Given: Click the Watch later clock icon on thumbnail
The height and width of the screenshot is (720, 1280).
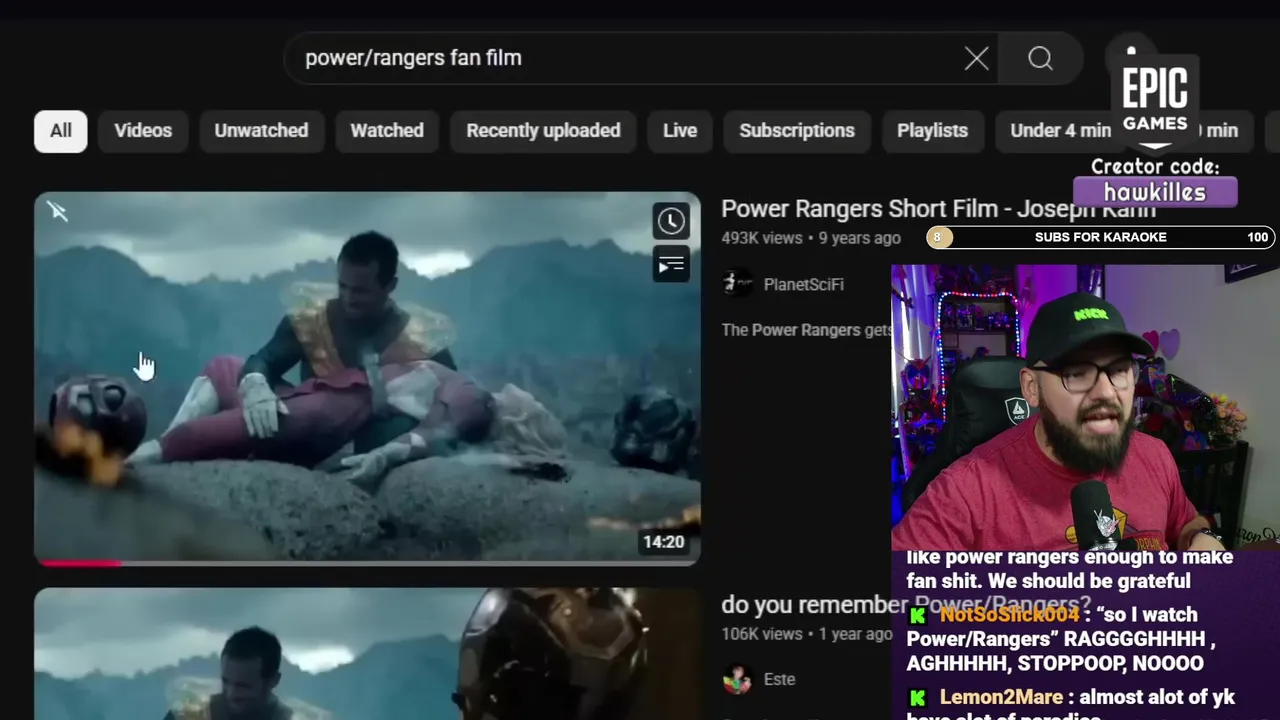Looking at the screenshot, I should [671, 221].
